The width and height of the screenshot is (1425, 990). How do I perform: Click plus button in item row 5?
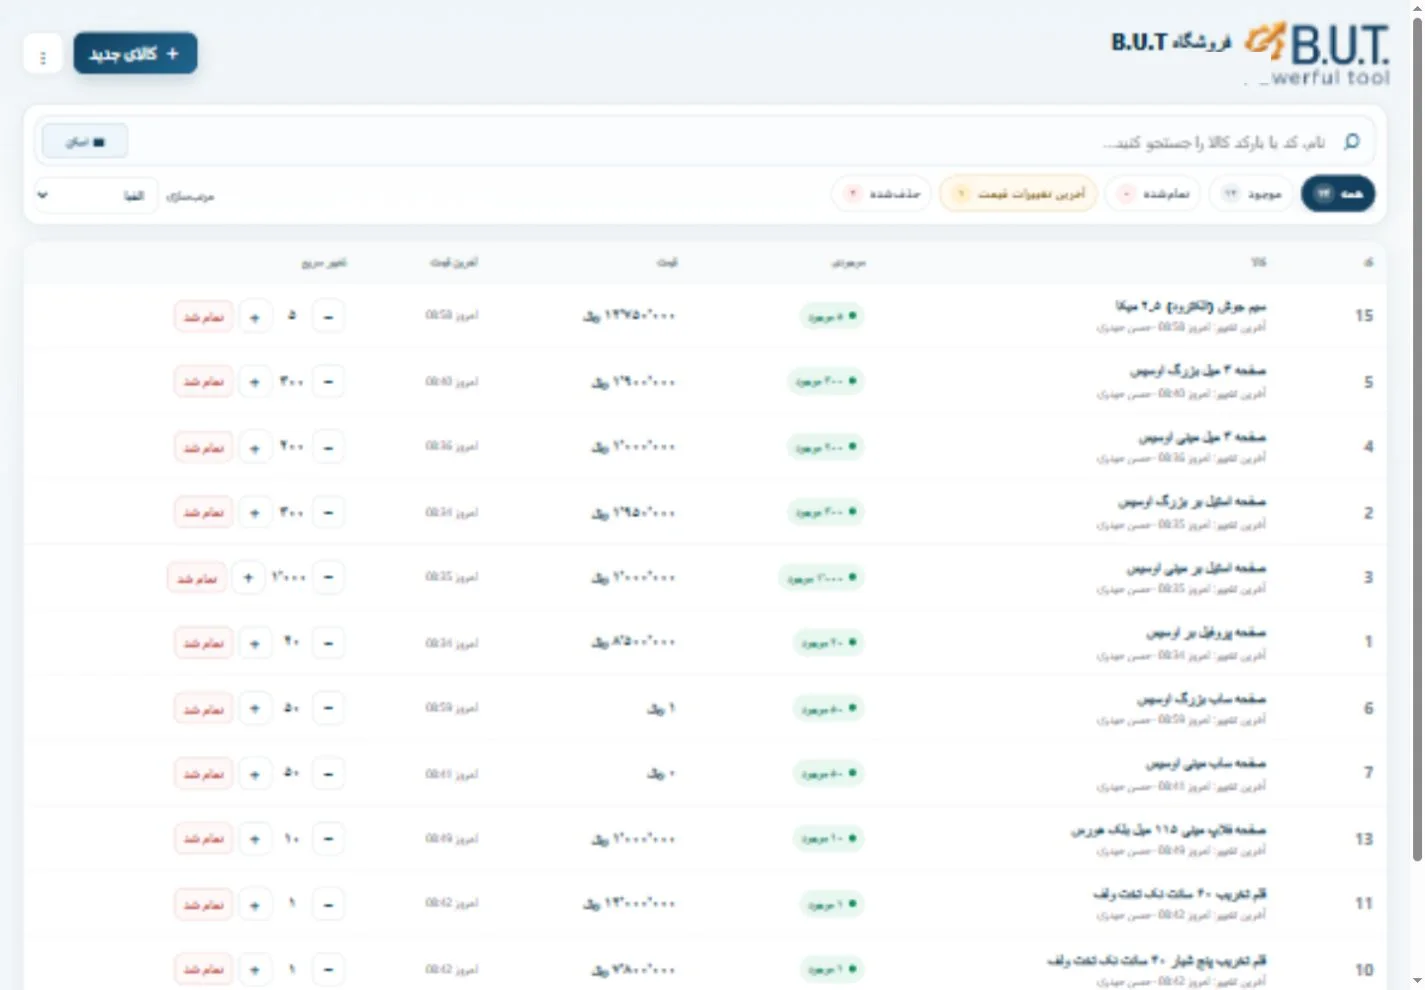click(x=255, y=382)
